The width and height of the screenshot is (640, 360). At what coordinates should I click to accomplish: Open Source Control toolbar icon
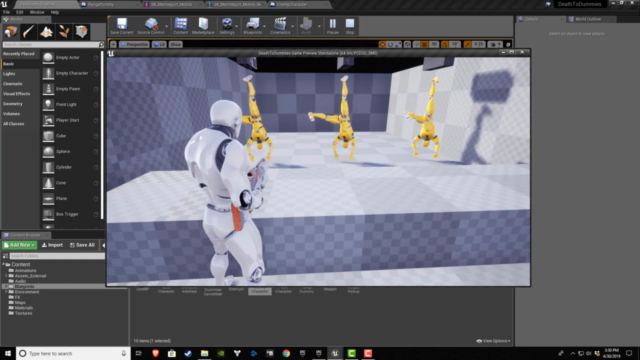tap(151, 26)
